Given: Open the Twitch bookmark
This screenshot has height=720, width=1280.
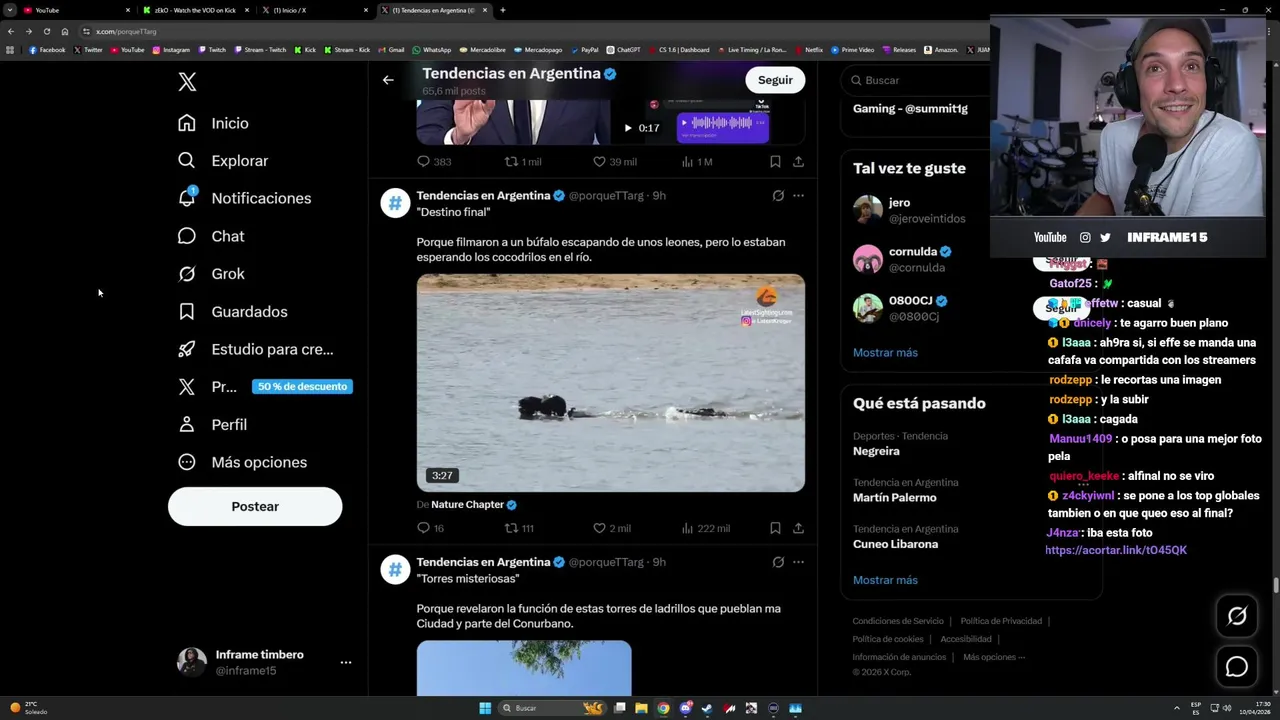Looking at the screenshot, I should 212,50.
